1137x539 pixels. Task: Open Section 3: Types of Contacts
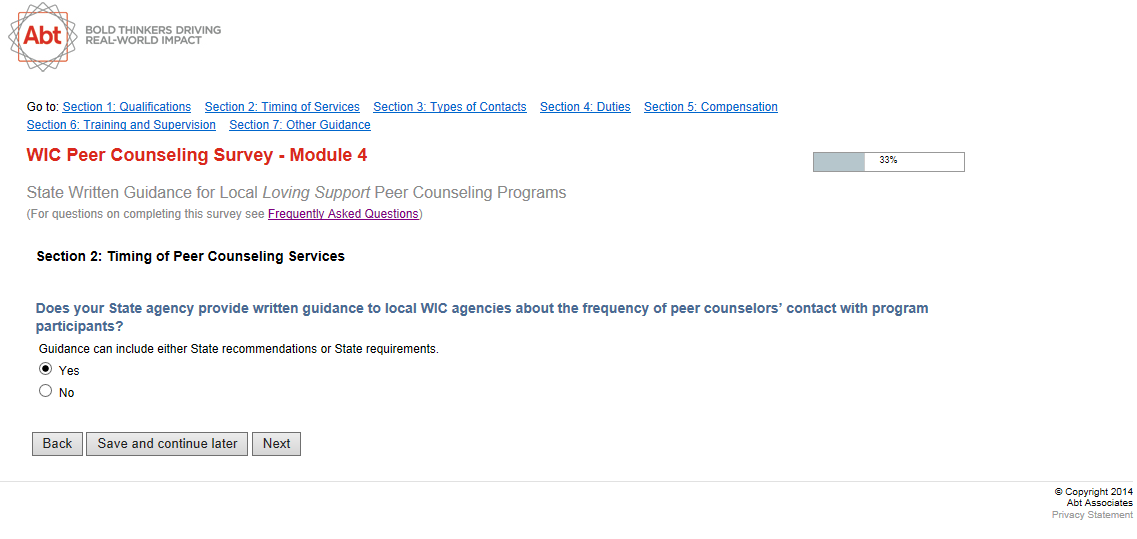click(449, 107)
